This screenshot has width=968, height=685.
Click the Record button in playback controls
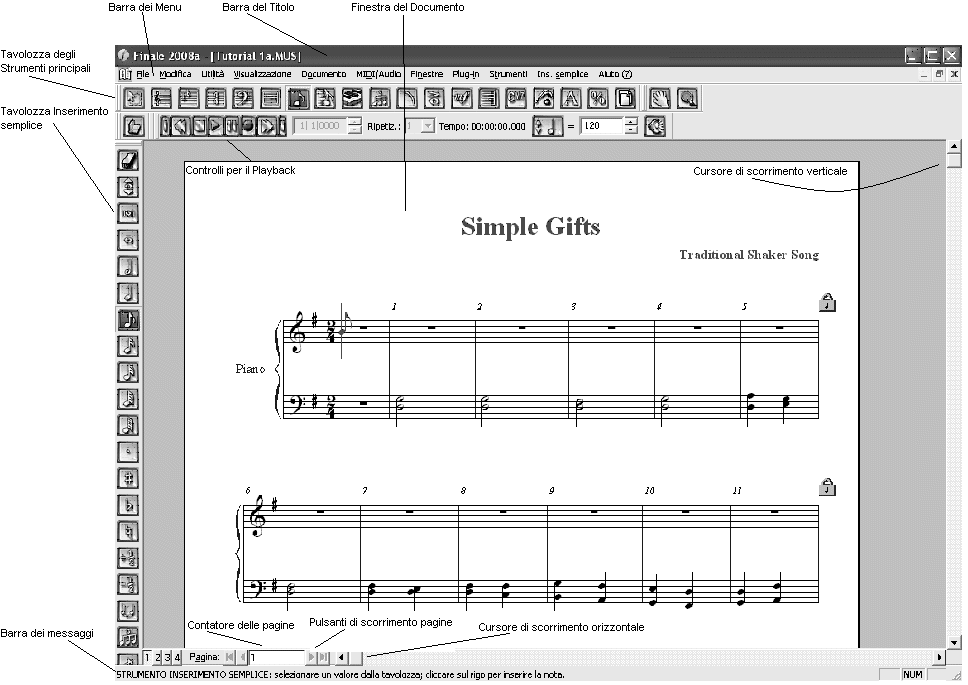click(248, 126)
